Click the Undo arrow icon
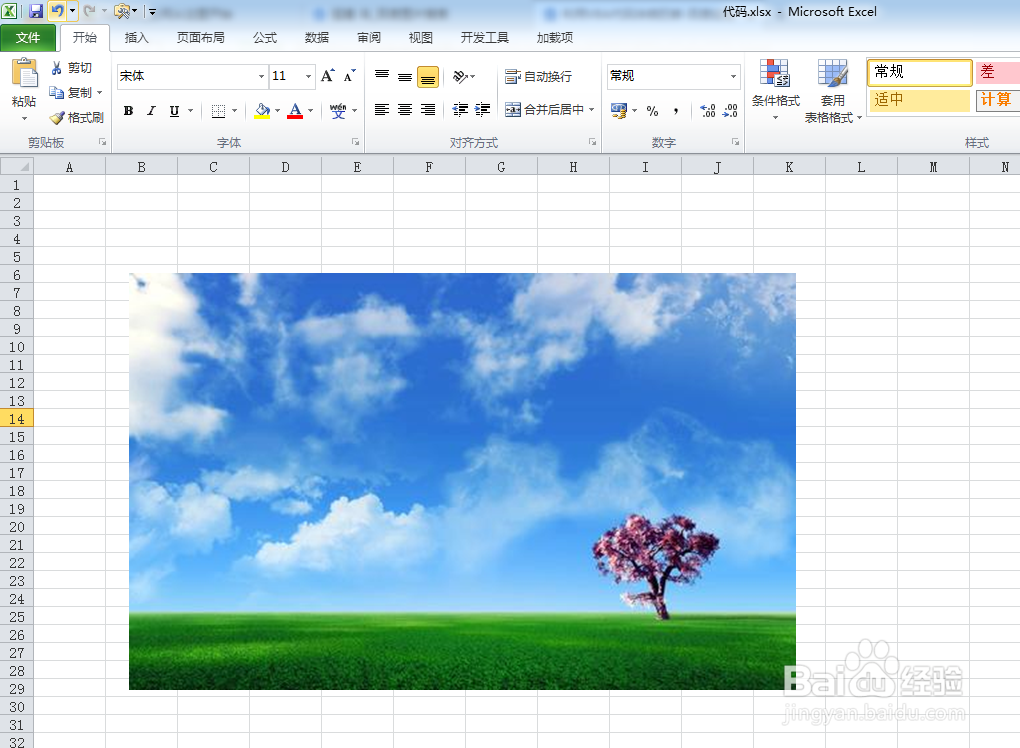Screen dimensions: 1020x748 (x=57, y=11)
